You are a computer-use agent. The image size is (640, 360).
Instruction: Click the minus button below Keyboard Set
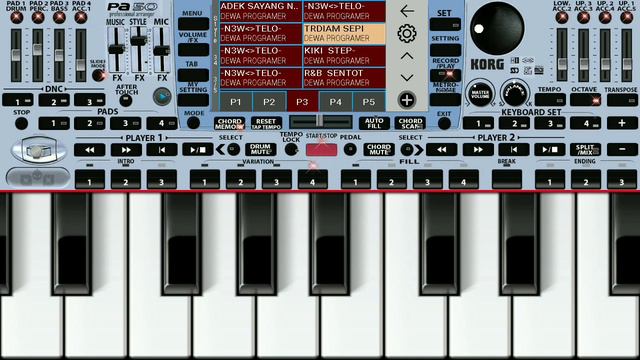pos(622,150)
